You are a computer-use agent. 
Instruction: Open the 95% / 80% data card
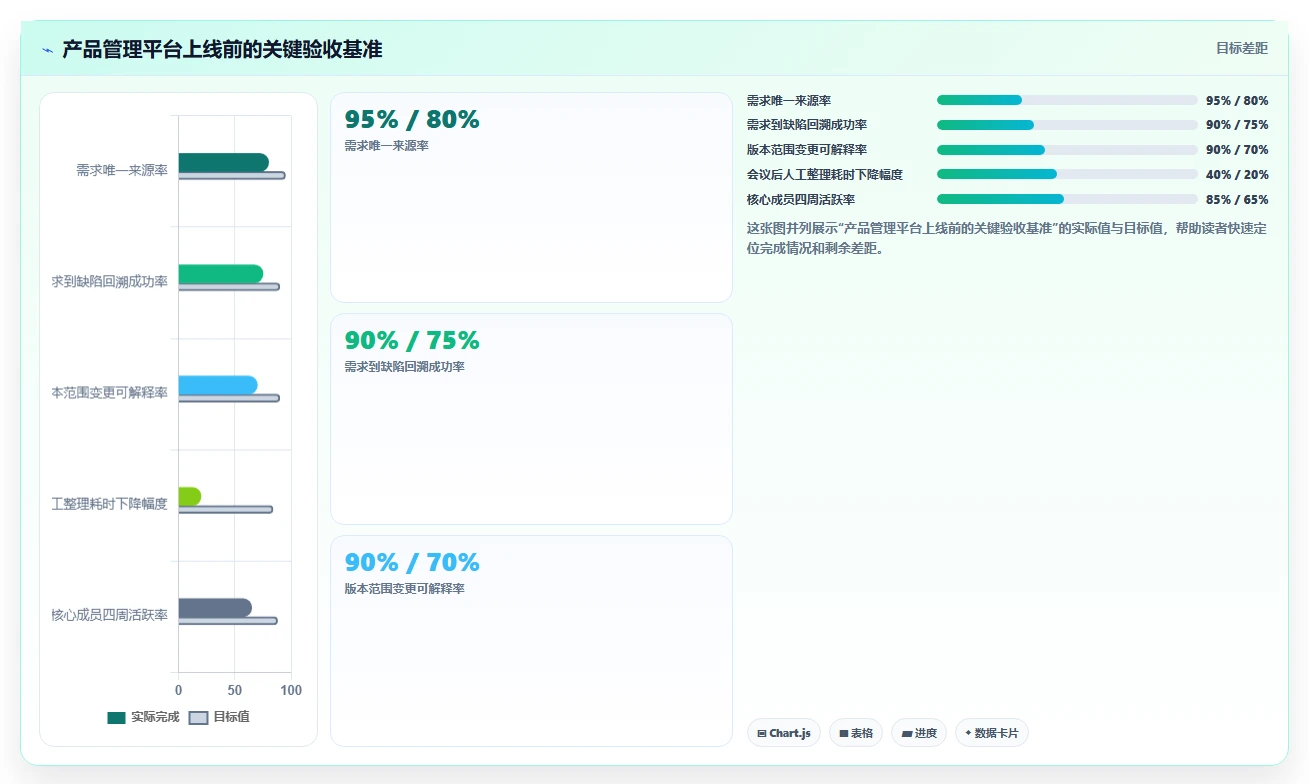[x=531, y=197]
